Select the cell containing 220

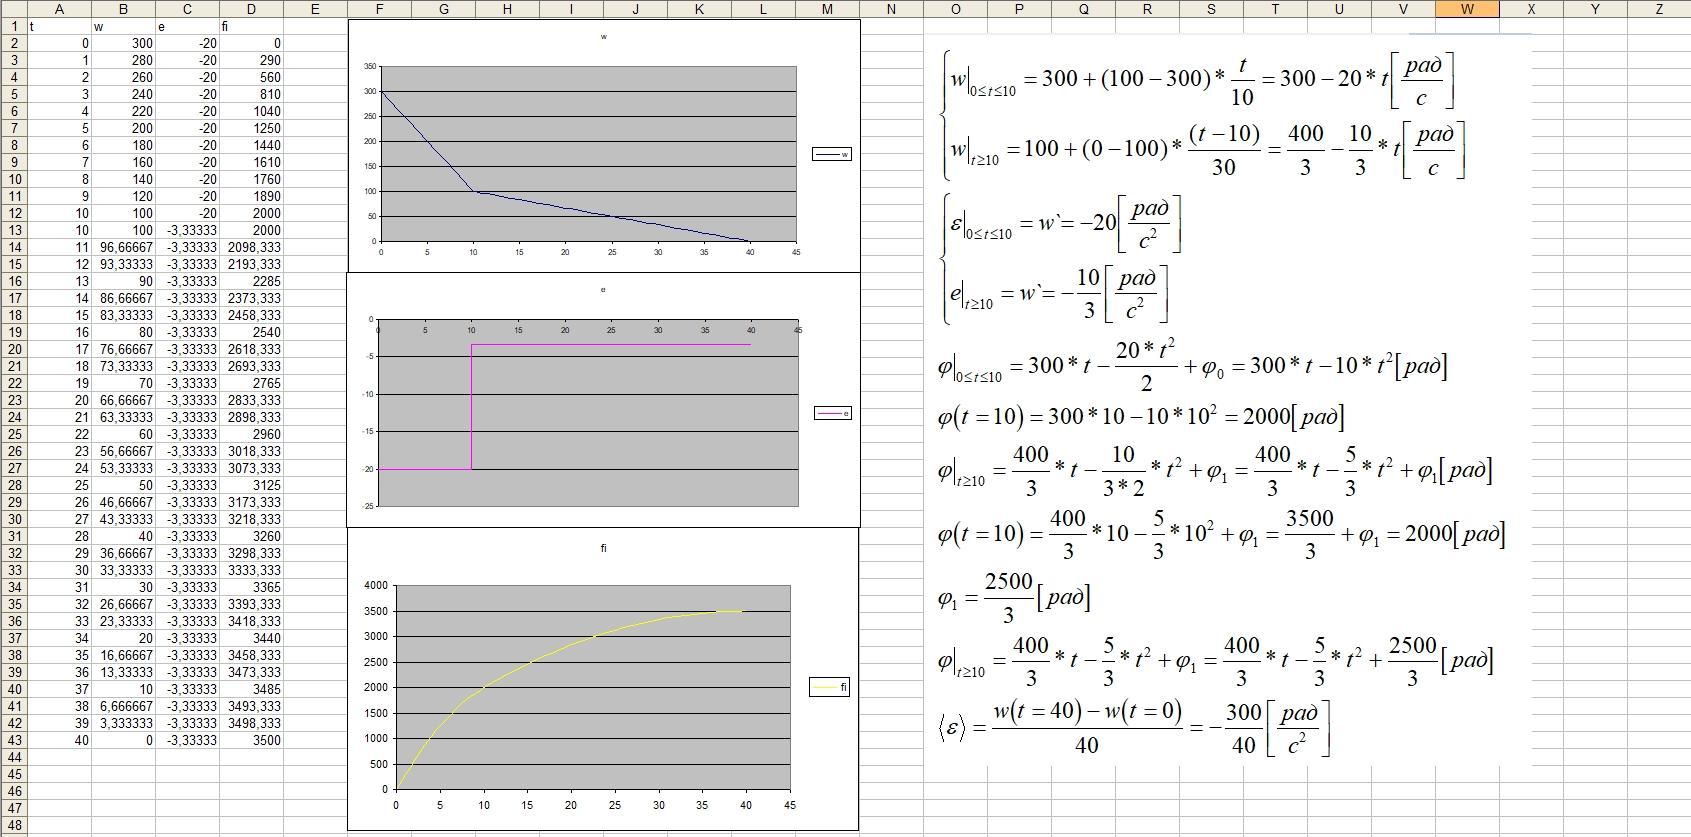pos(123,111)
